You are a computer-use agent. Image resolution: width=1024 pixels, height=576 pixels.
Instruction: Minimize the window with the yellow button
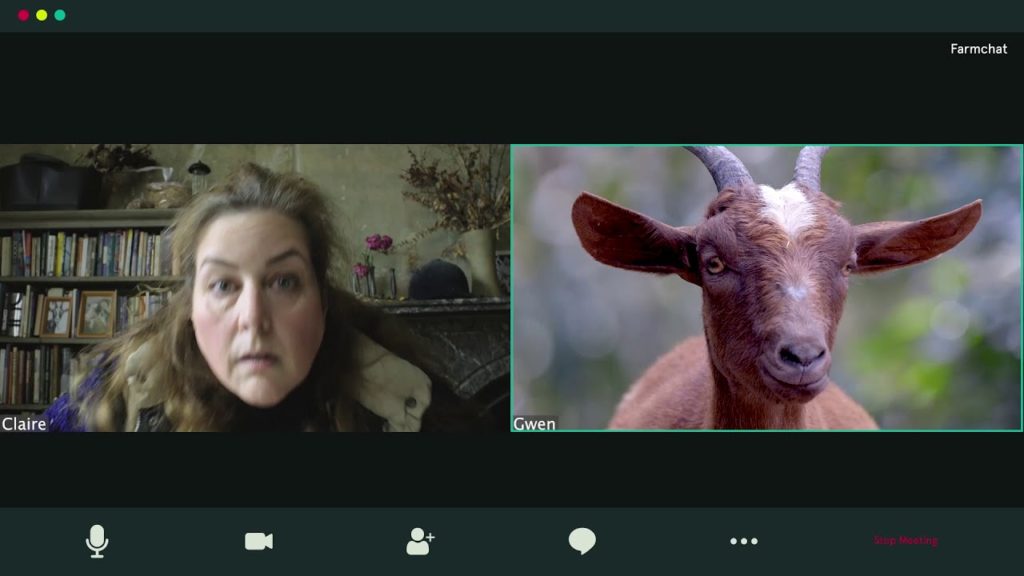[x=41, y=15]
